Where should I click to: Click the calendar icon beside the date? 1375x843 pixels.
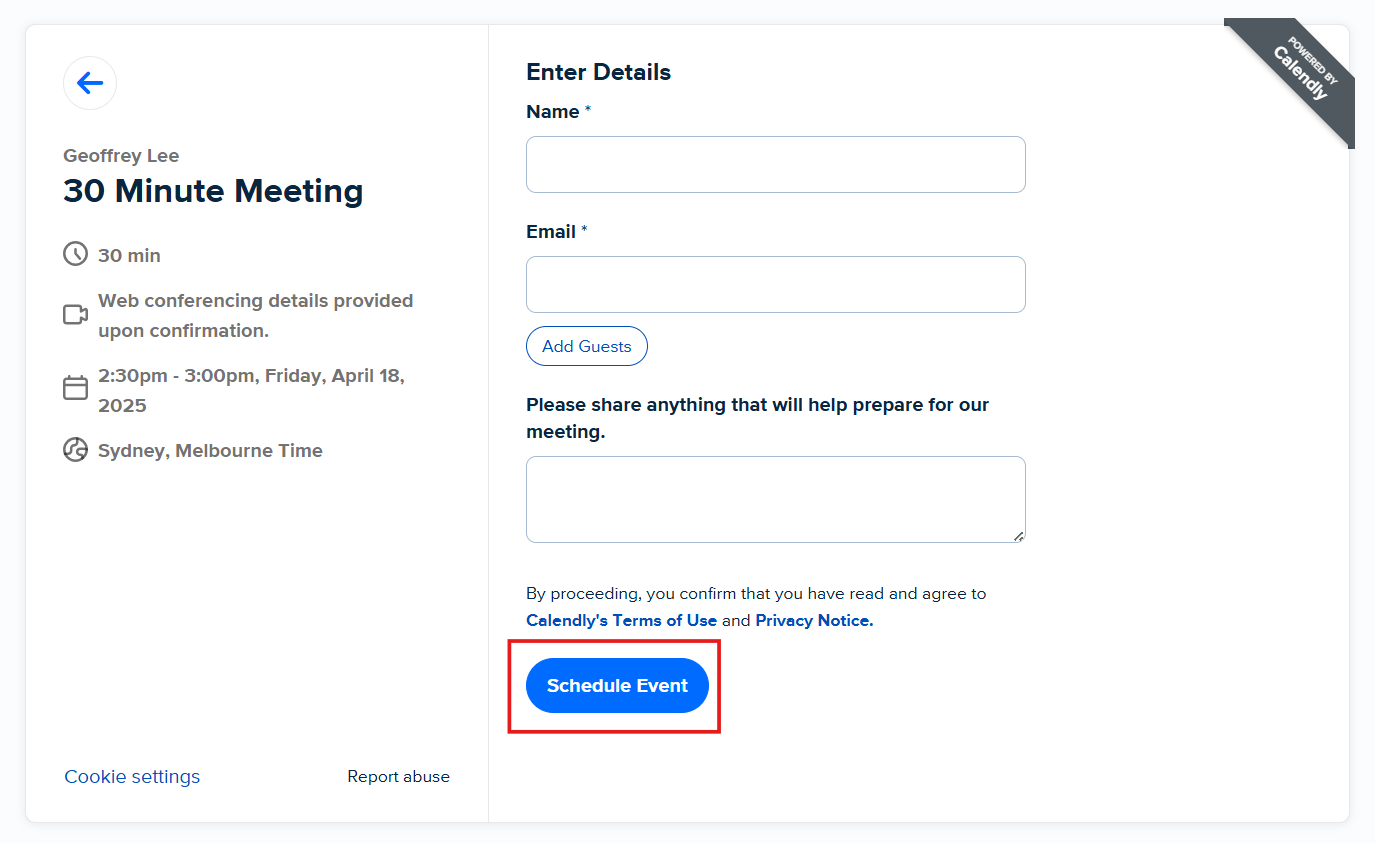pos(75,388)
